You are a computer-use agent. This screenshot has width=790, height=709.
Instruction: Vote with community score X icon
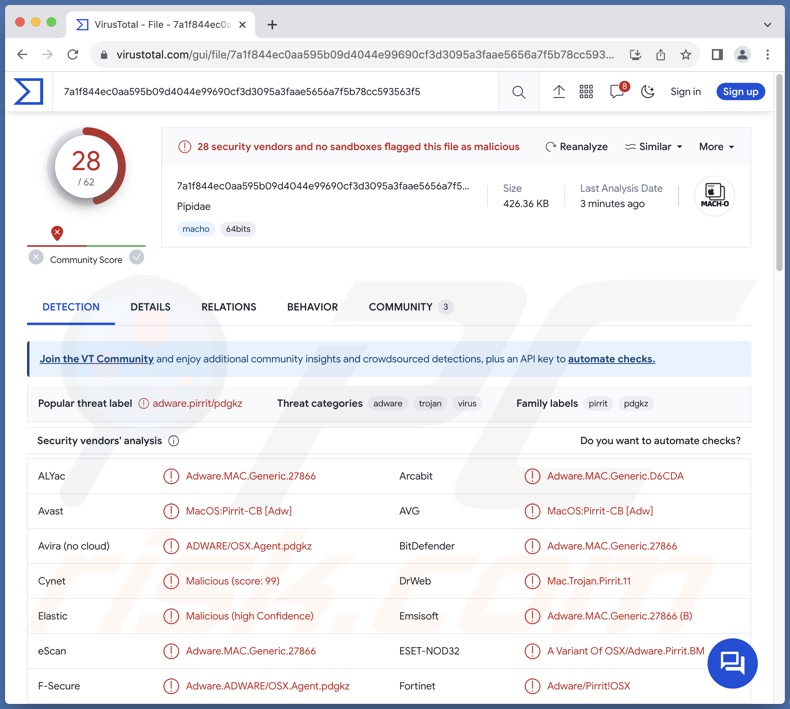36,257
